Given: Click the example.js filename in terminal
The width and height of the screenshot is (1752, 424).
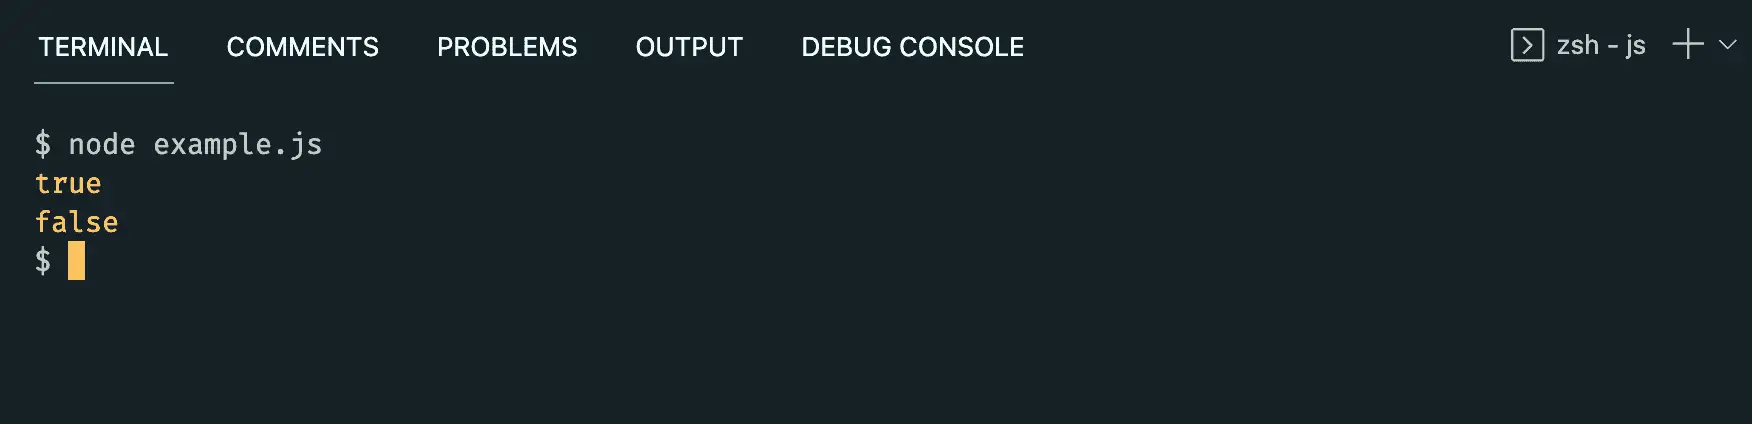Looking at the screenshot, I should tap(238, 145).
